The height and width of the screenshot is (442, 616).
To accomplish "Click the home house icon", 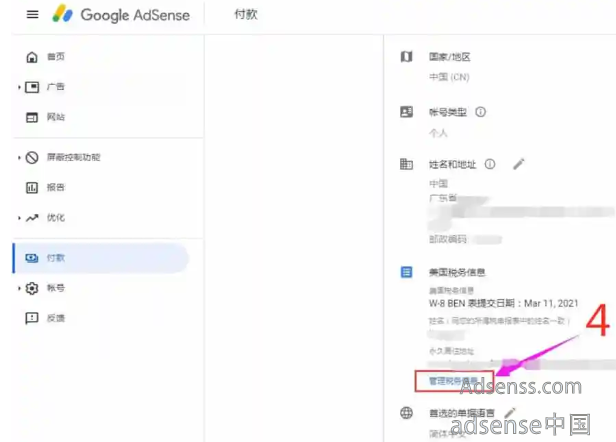I will coord(32,57).
